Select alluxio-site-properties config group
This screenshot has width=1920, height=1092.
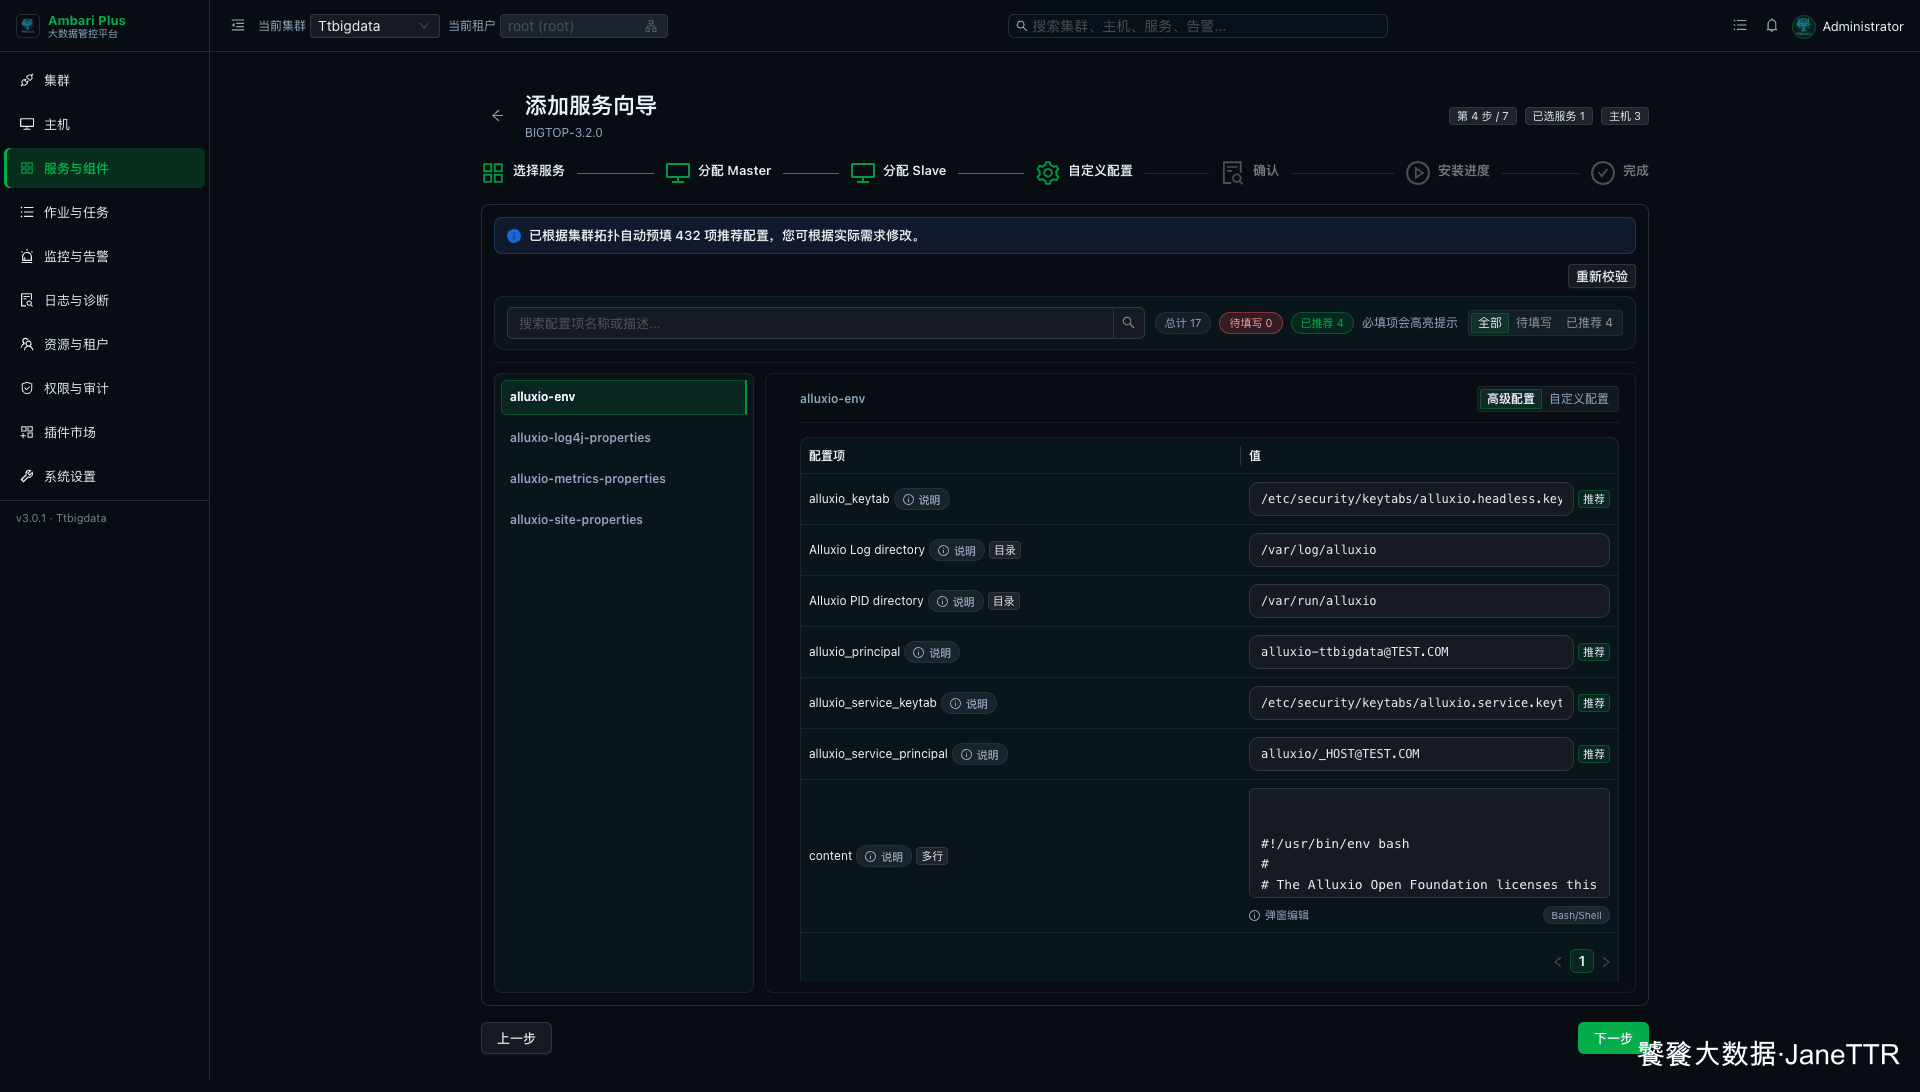point(624,520)
